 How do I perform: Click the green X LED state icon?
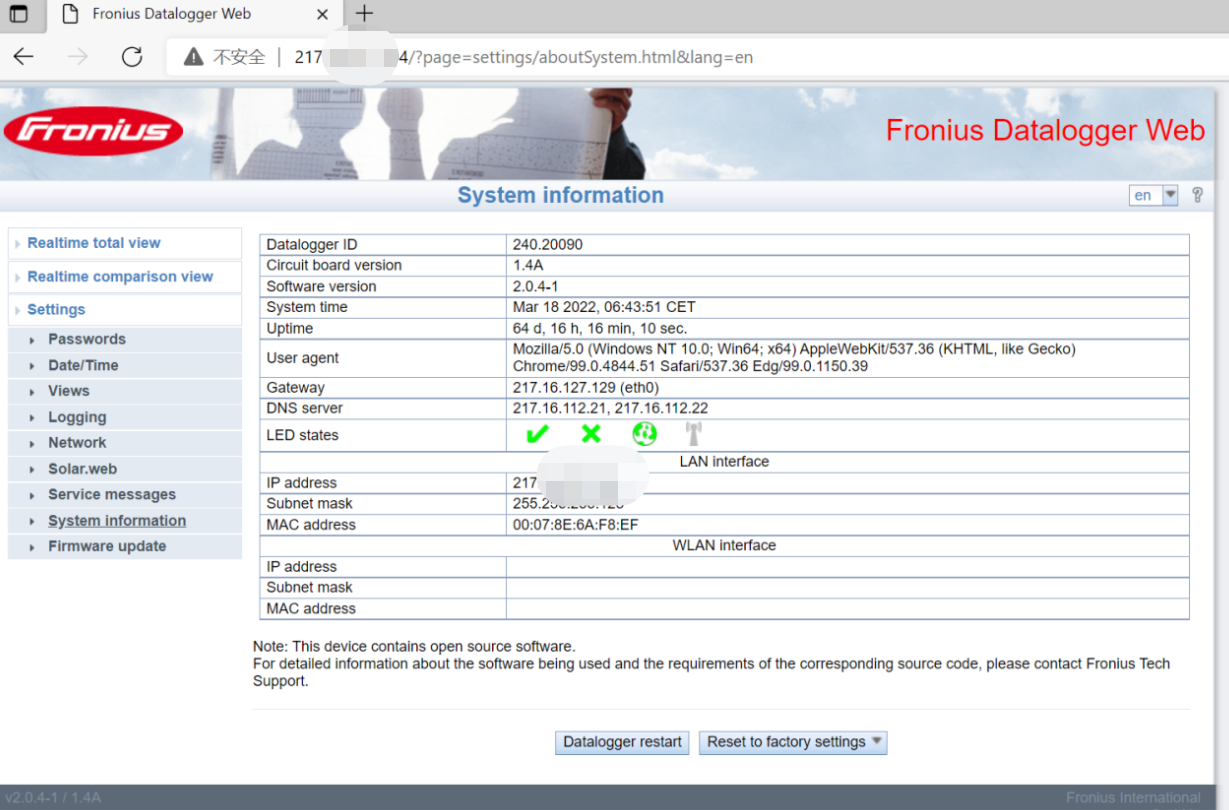[591, 434]
